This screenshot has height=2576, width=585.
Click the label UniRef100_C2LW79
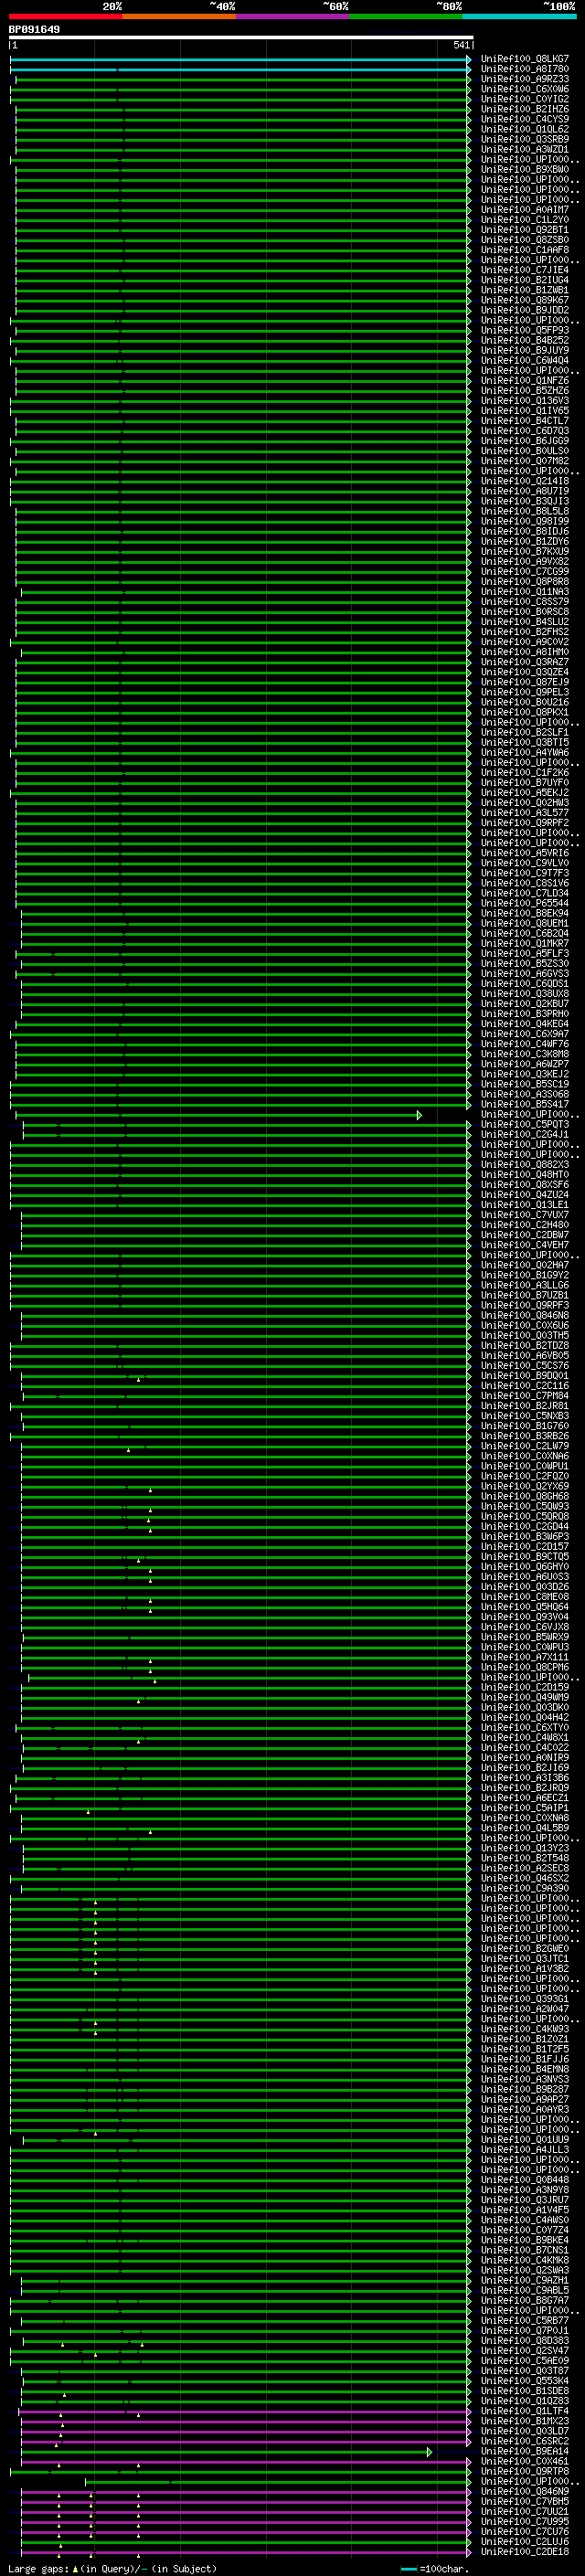pyautogui.click(x=525, y=1446)
